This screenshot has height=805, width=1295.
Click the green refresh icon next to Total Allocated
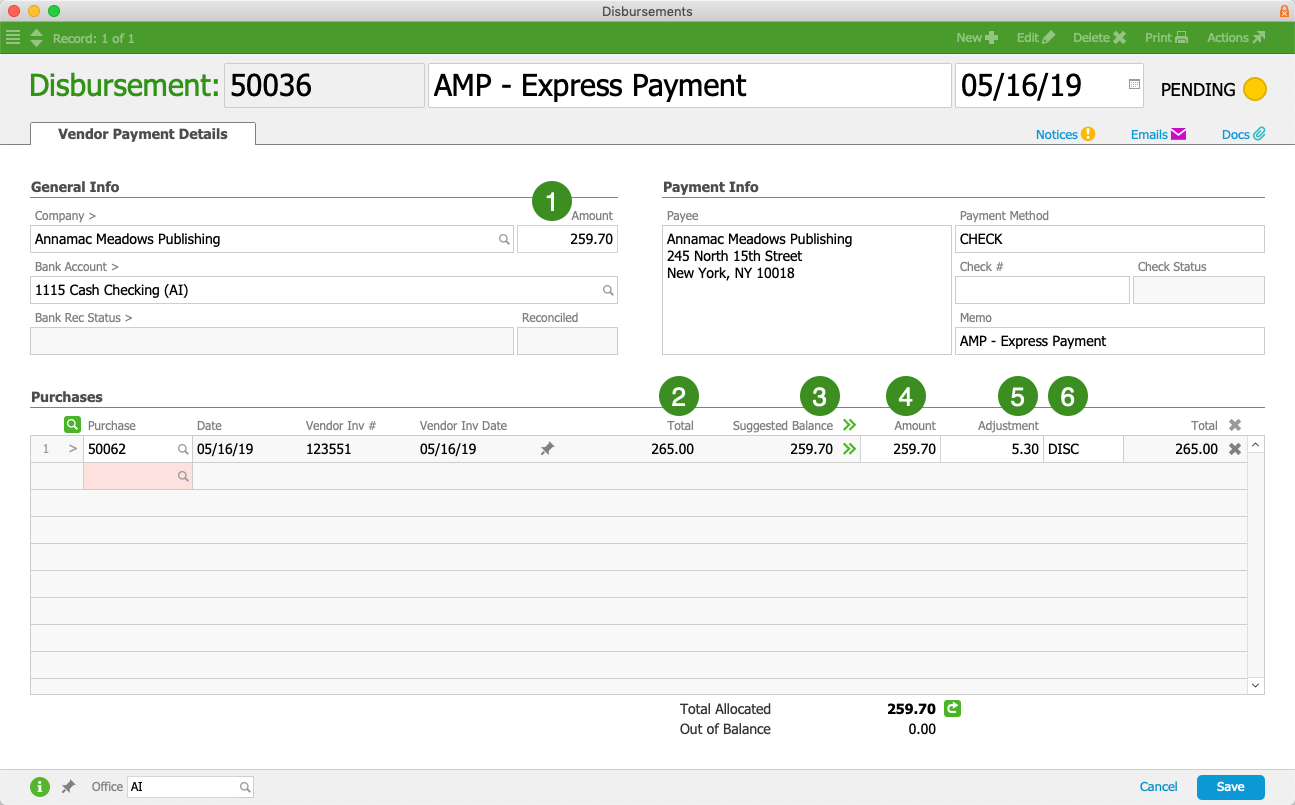click(x=952, y=709)
